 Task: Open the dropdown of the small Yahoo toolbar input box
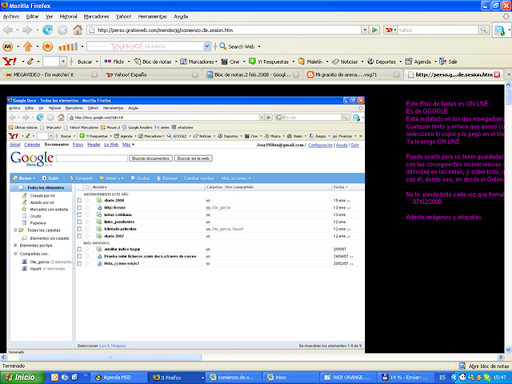[63, 61]
